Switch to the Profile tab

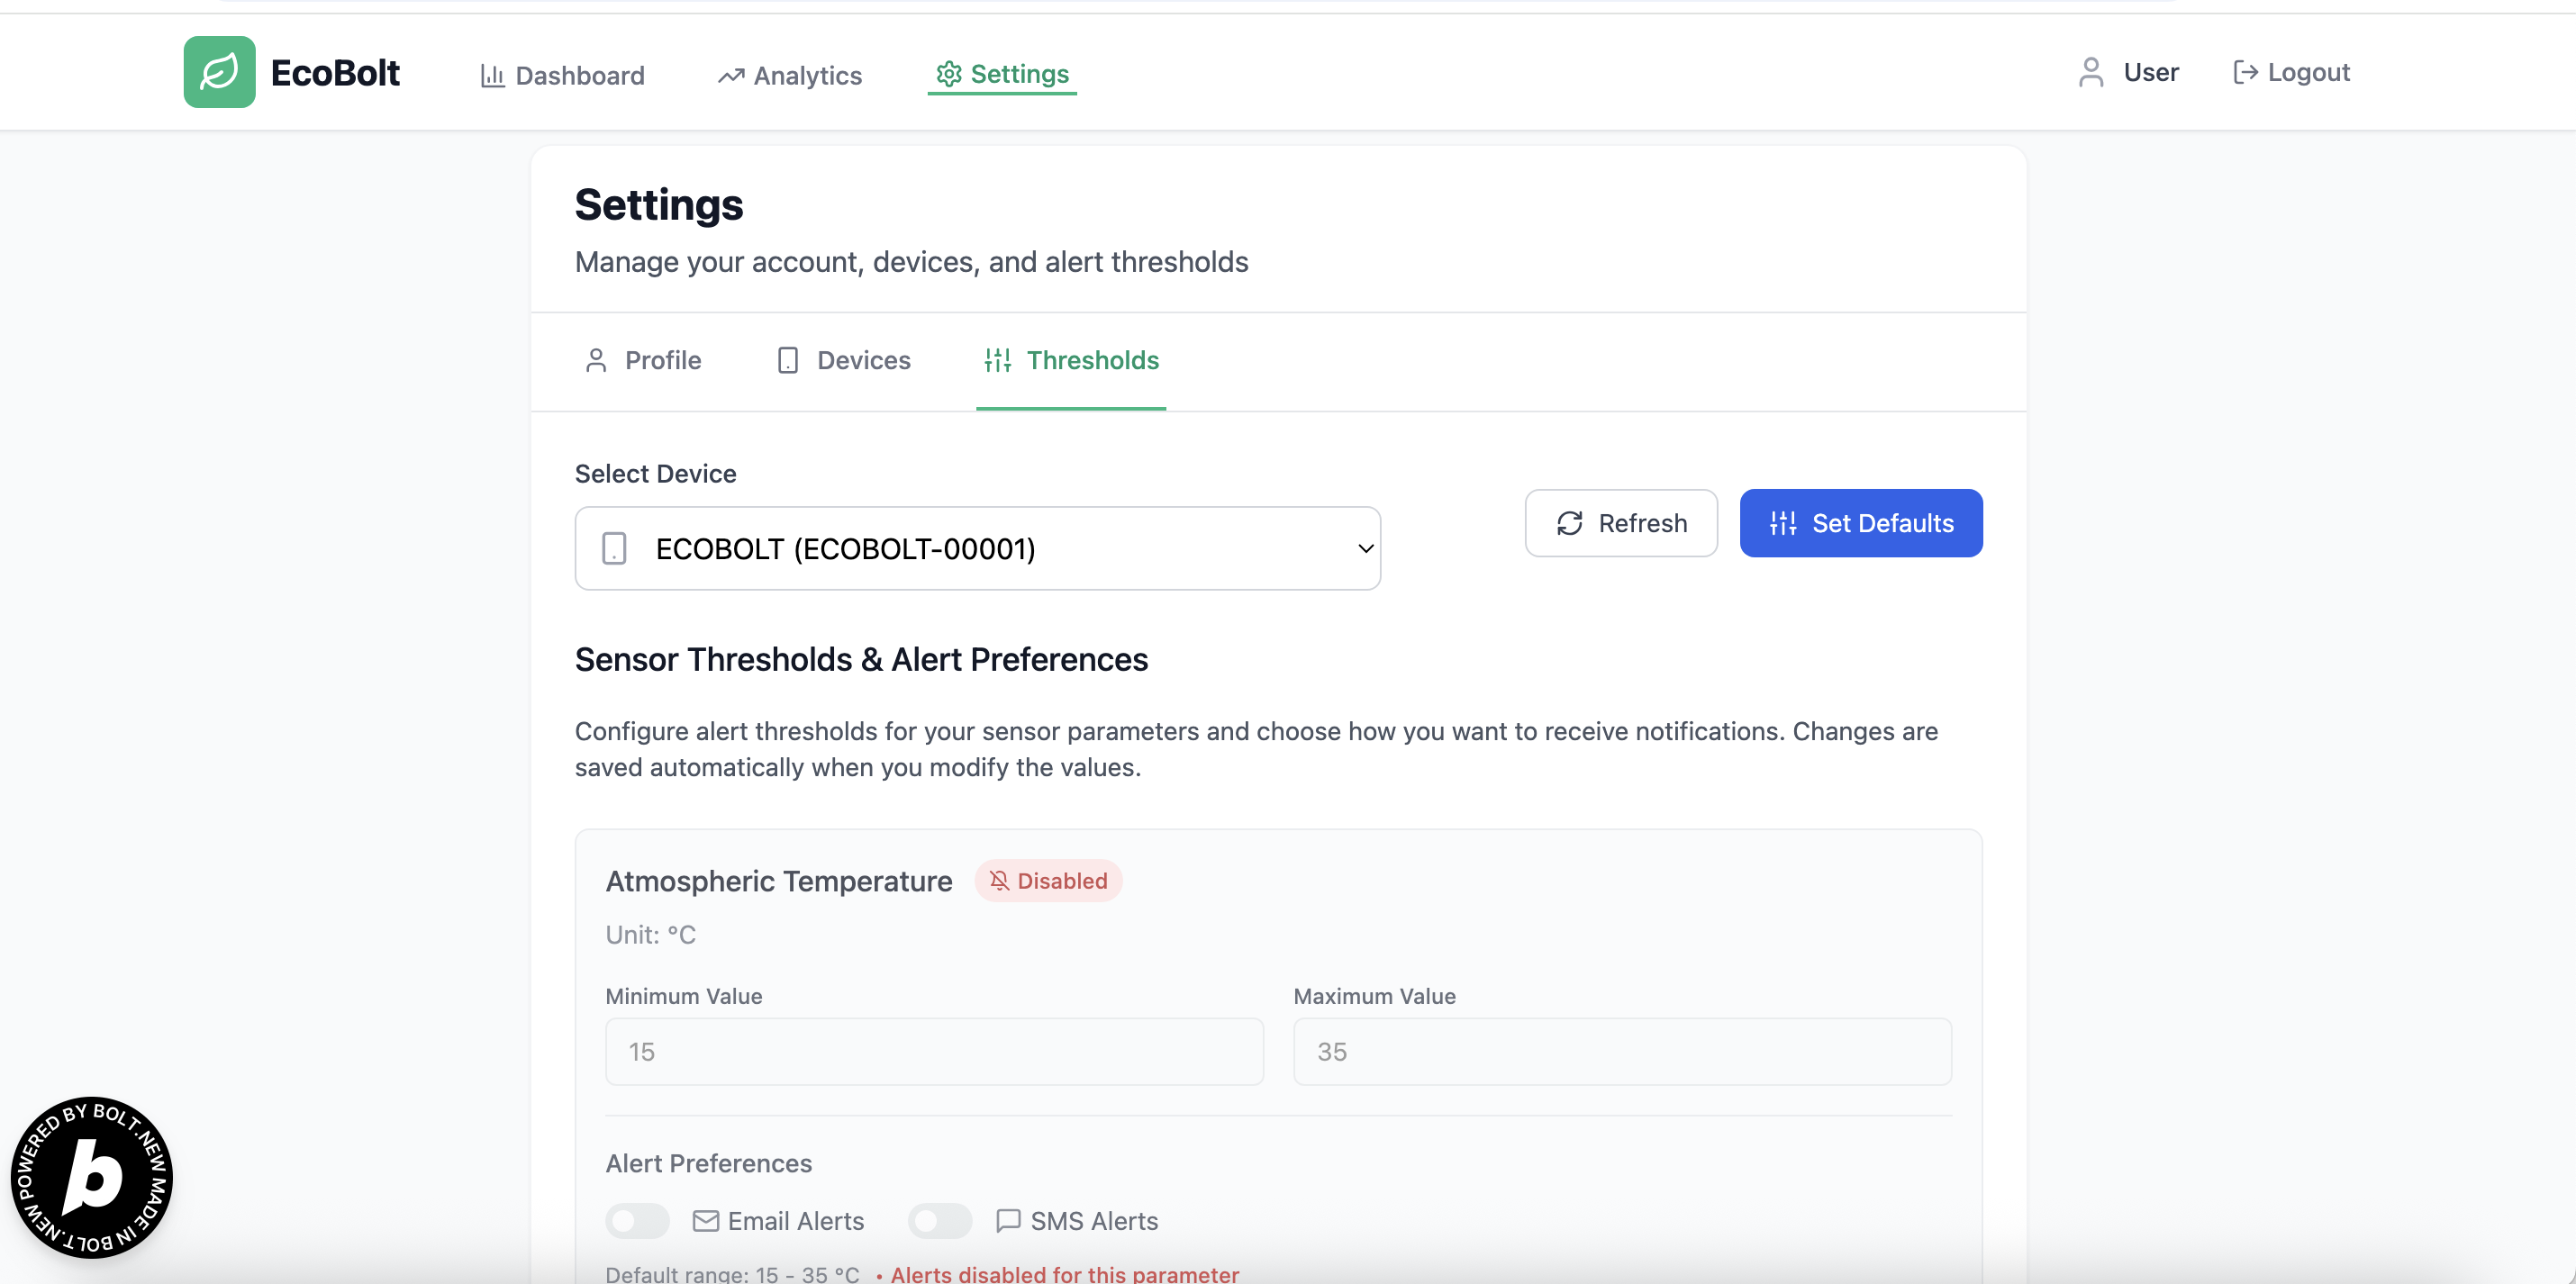click(x=642, y=360)
